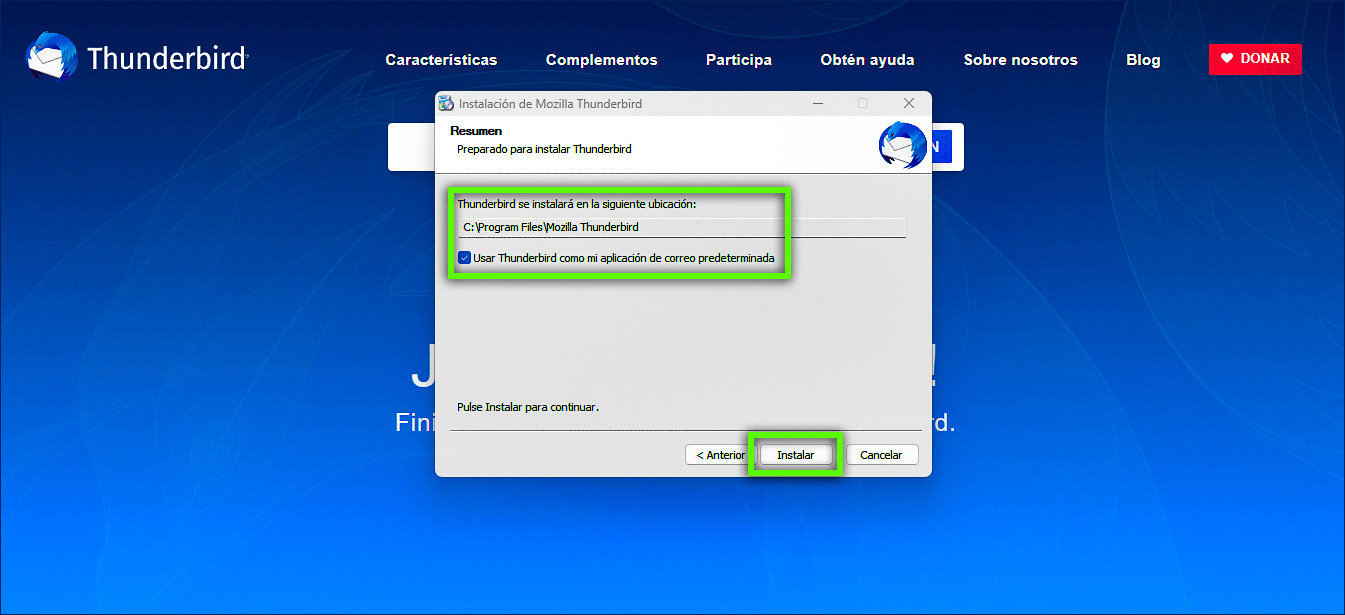Click the Thunderbird logo in the installer header
This screenshot has width=1345, height=615.
coord(902,145)
